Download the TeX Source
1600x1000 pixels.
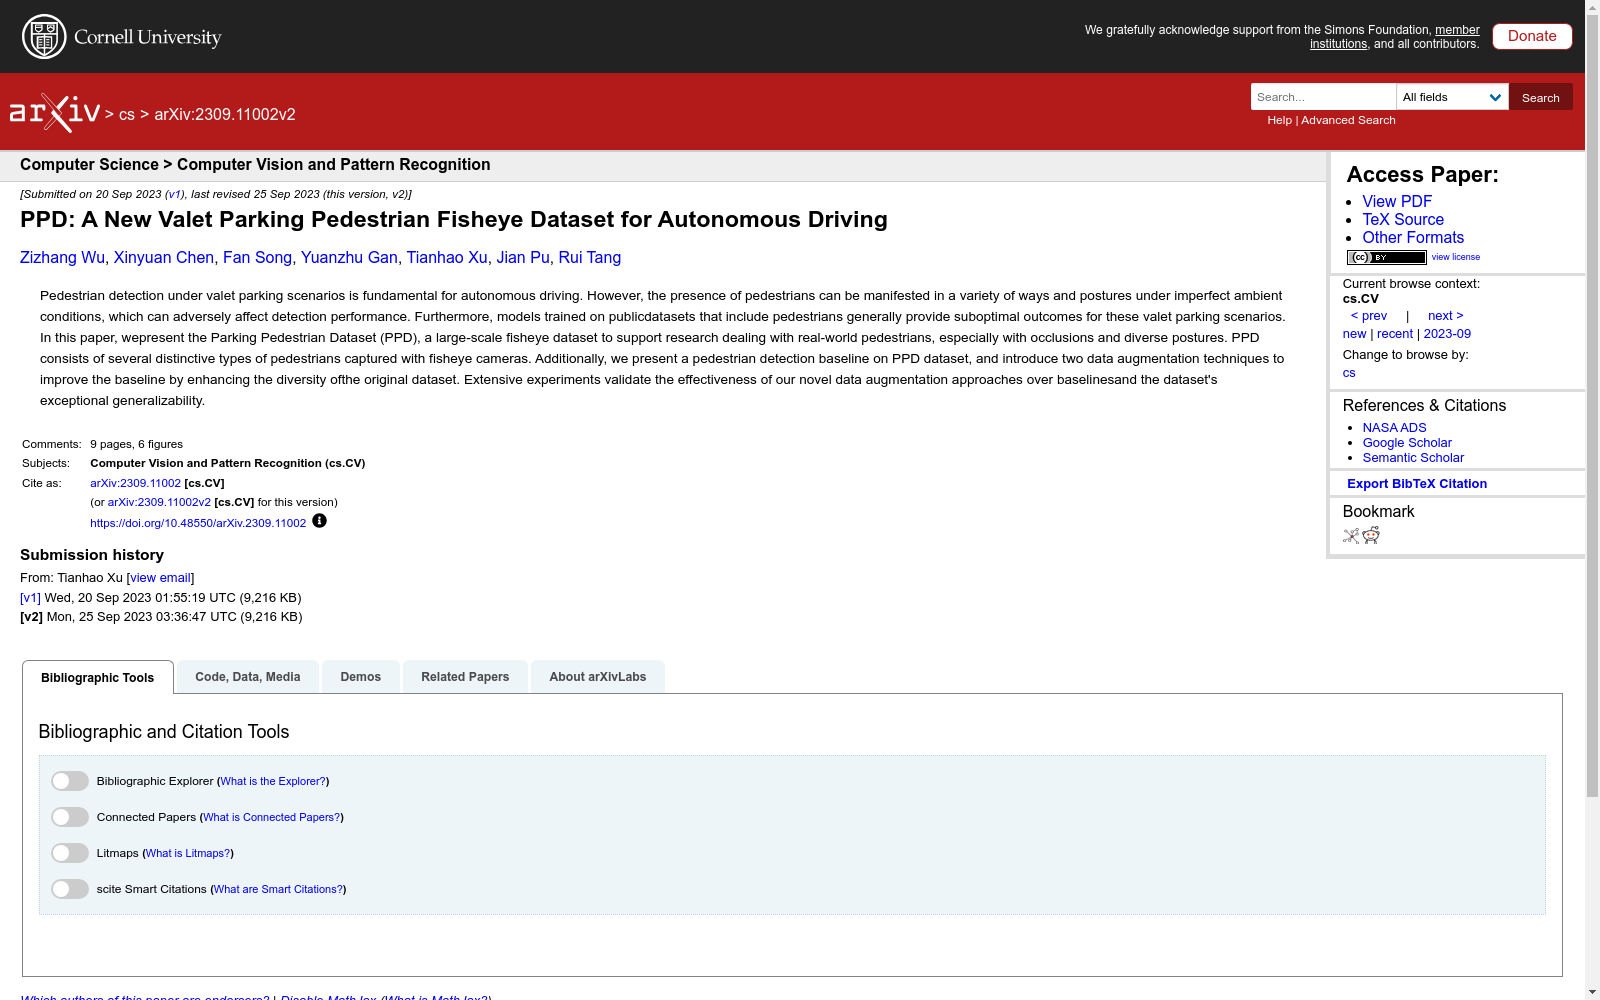click(x=1403, y=219)
